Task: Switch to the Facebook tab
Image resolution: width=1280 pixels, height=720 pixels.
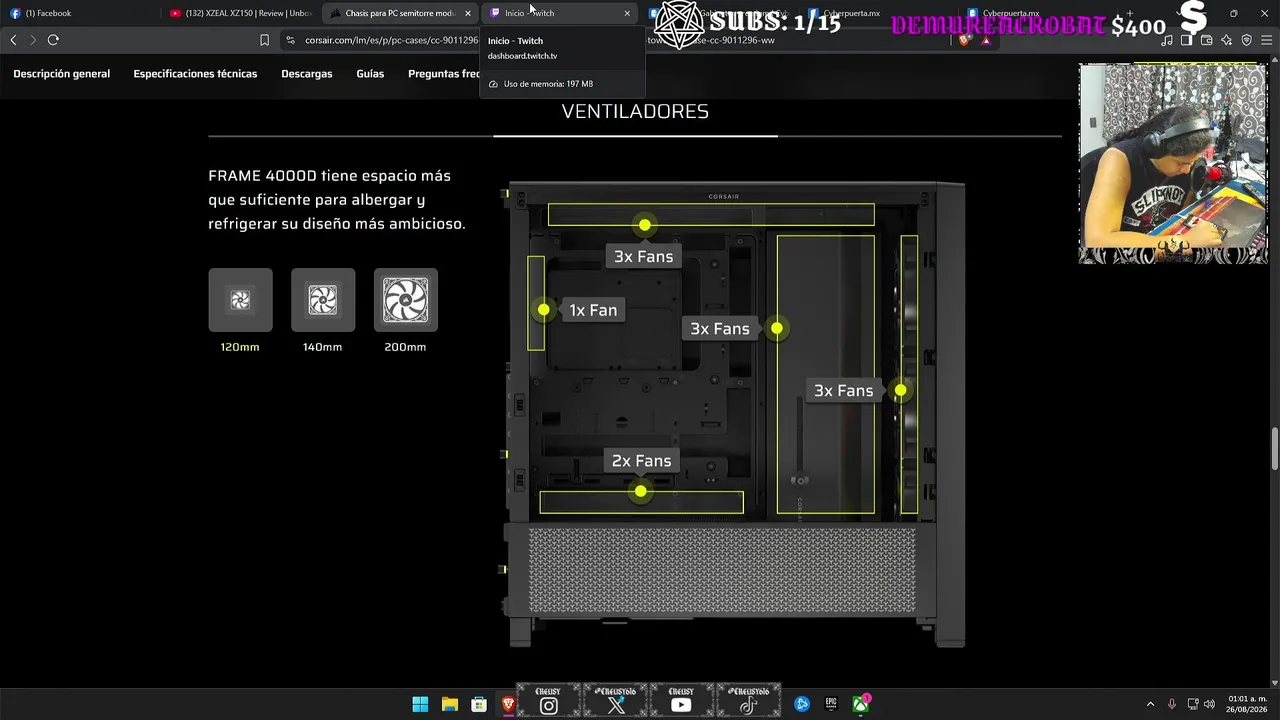Action: tap(80, 13)
